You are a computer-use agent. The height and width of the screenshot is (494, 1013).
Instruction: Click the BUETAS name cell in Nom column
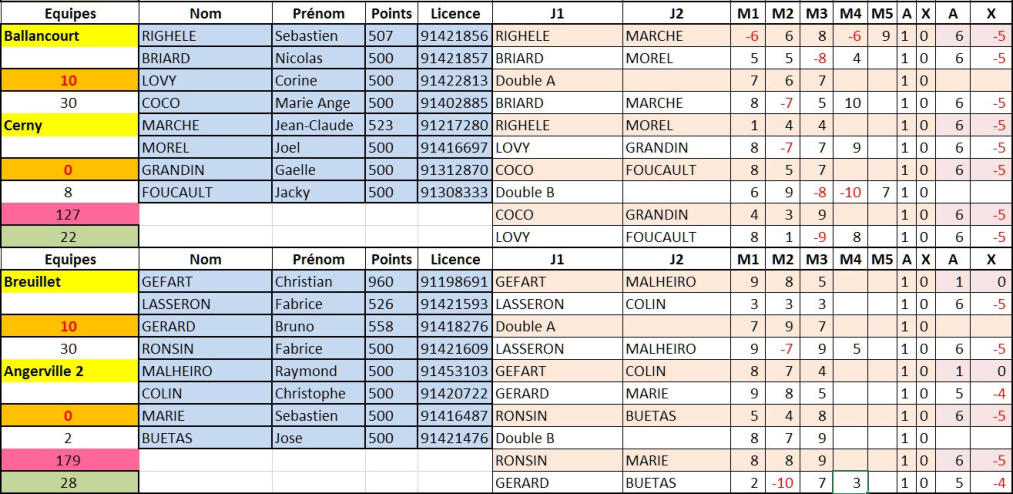coord(205,438)
